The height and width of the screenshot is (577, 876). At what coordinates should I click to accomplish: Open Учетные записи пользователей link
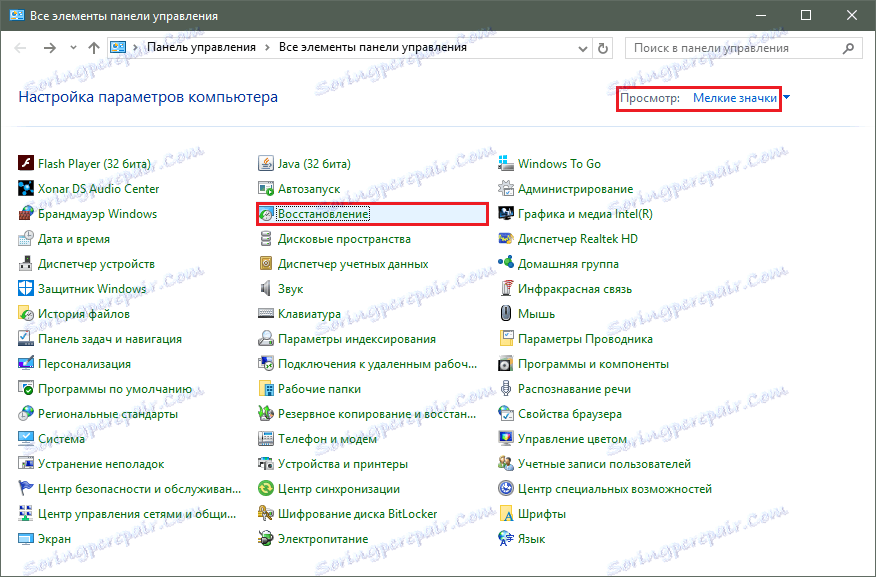[604, 464]
